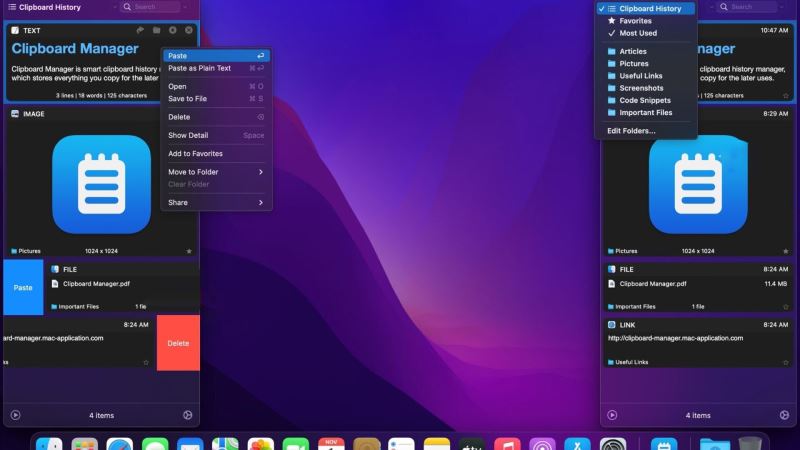Click the settings icon at the left panel's bottom
This screenshot has width=800, height=450.
(x=188, y=415)
